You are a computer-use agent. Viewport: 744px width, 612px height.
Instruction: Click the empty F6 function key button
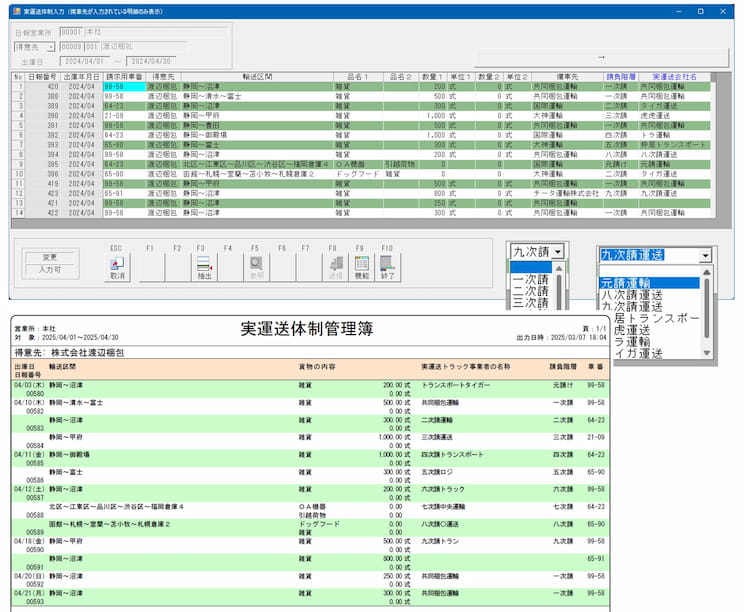[x=282, y=268]
